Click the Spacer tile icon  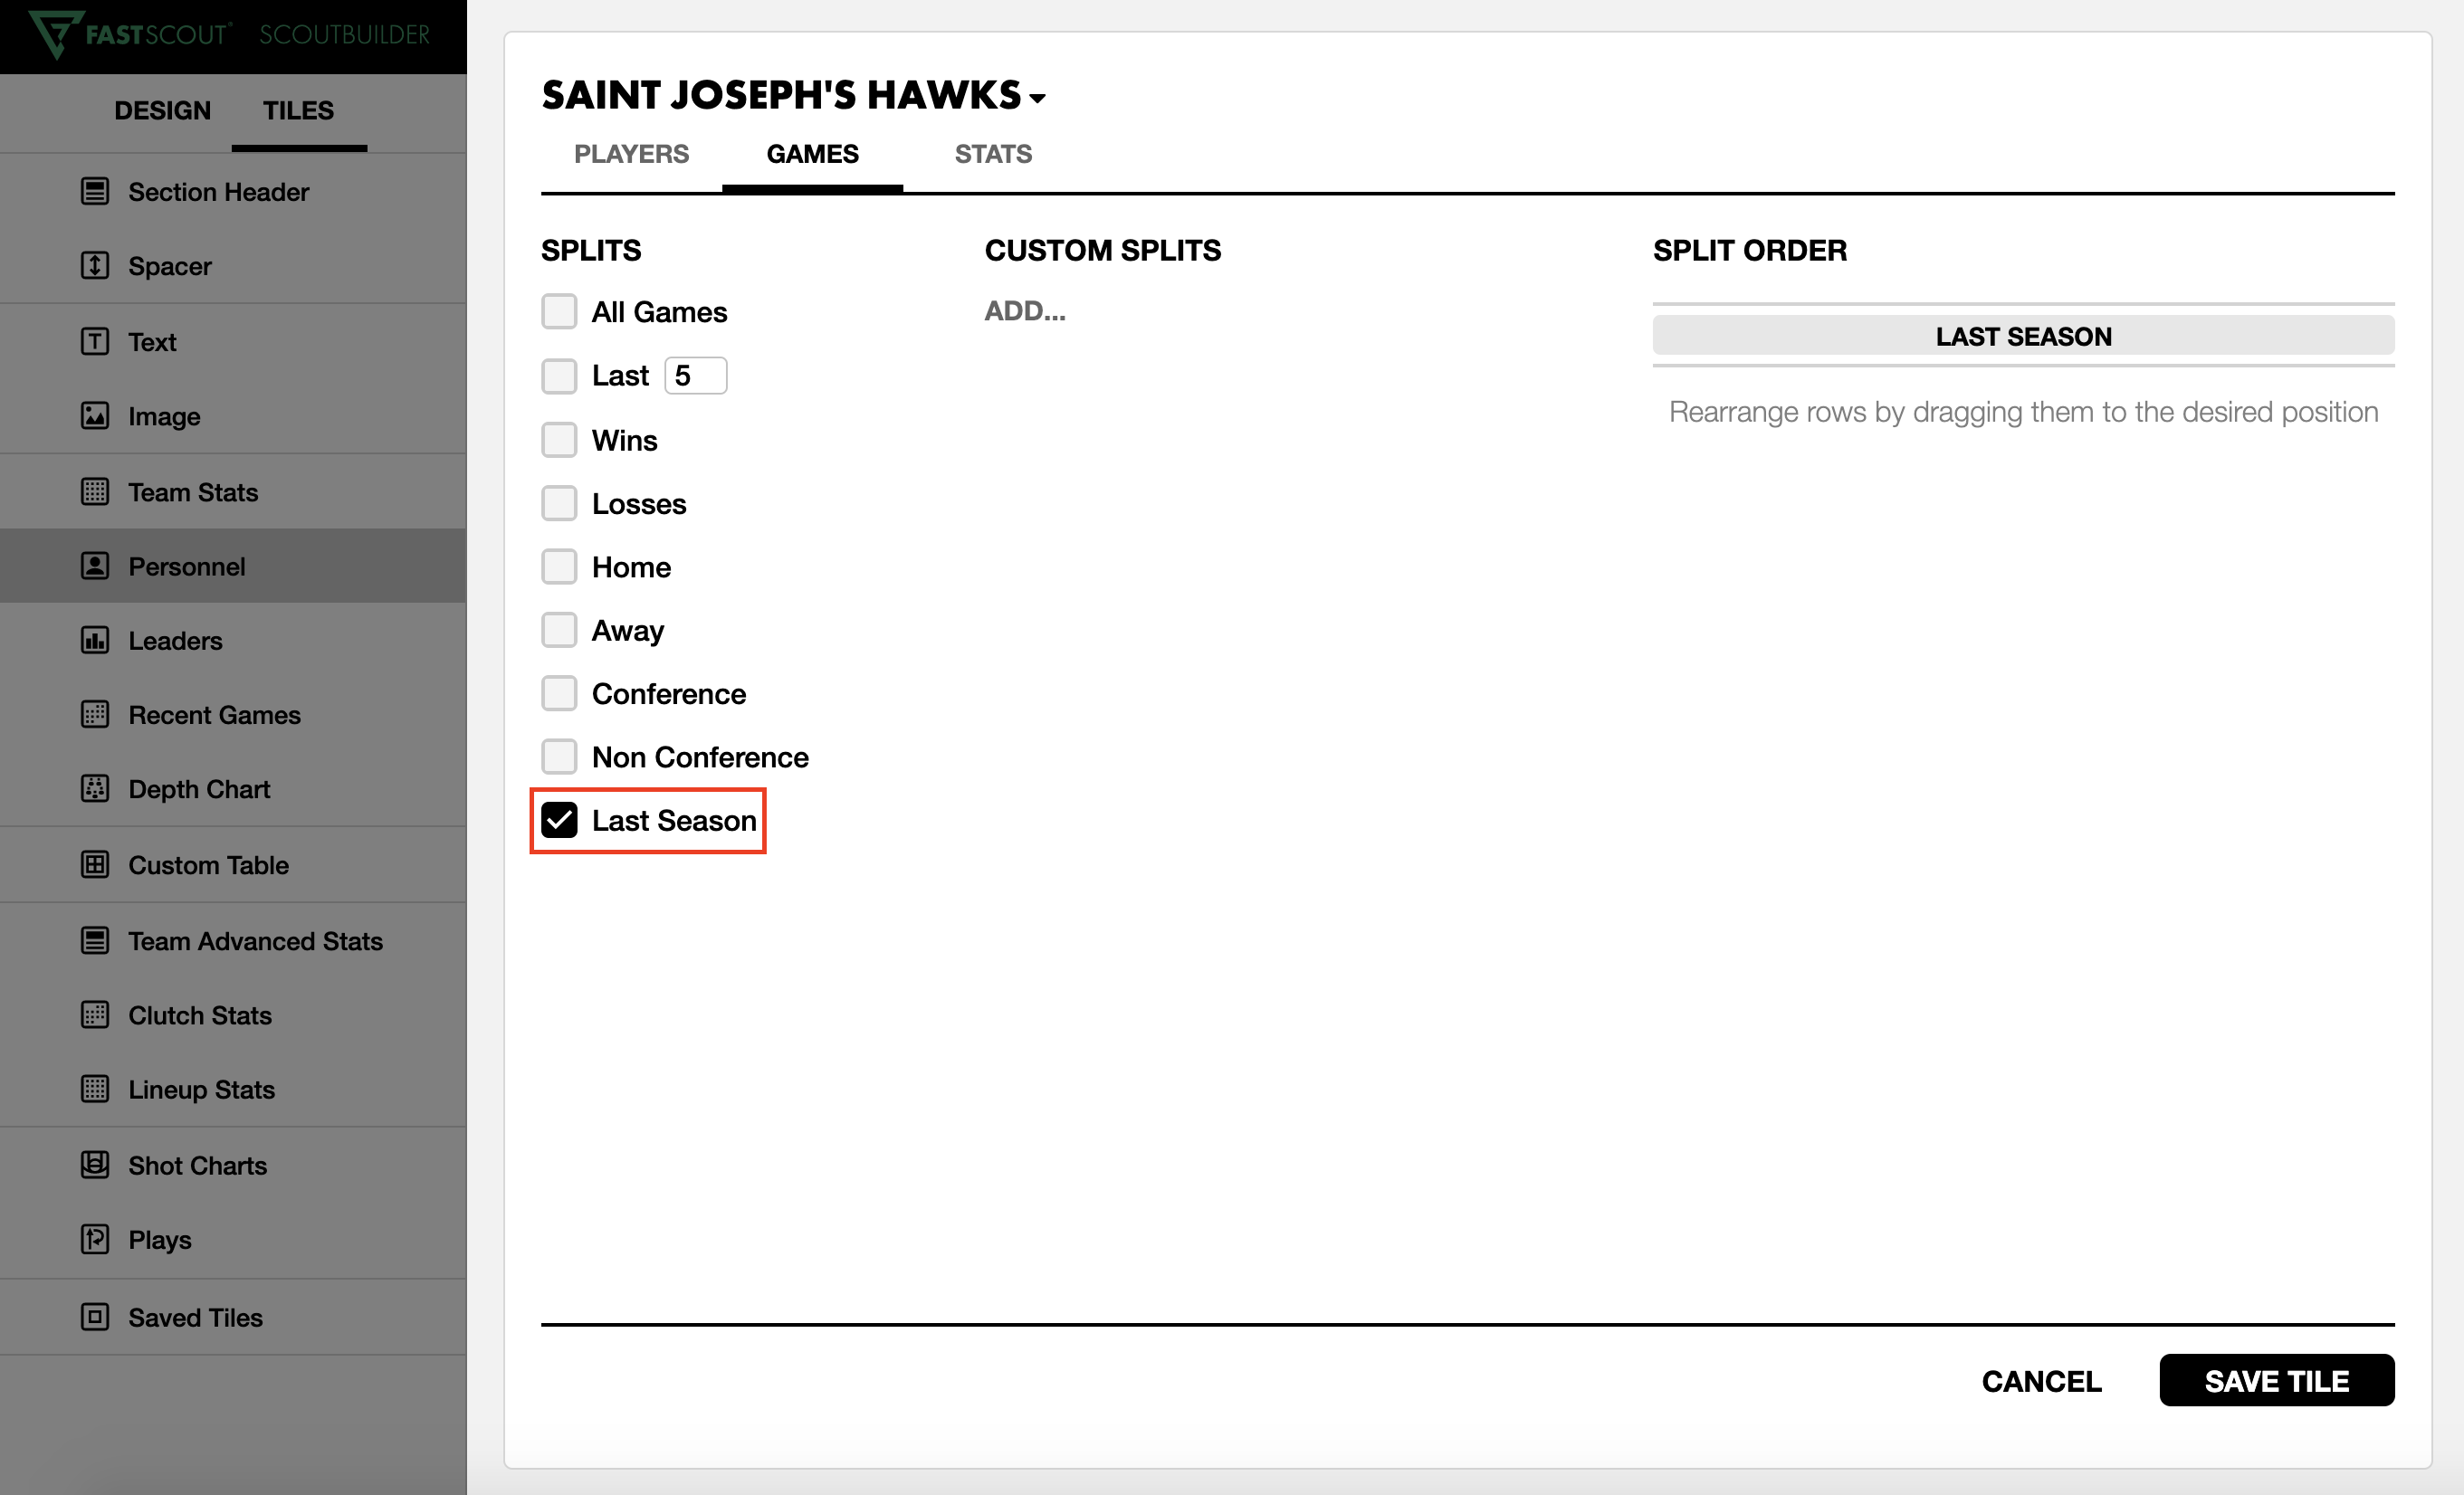(x=95, y=266)
